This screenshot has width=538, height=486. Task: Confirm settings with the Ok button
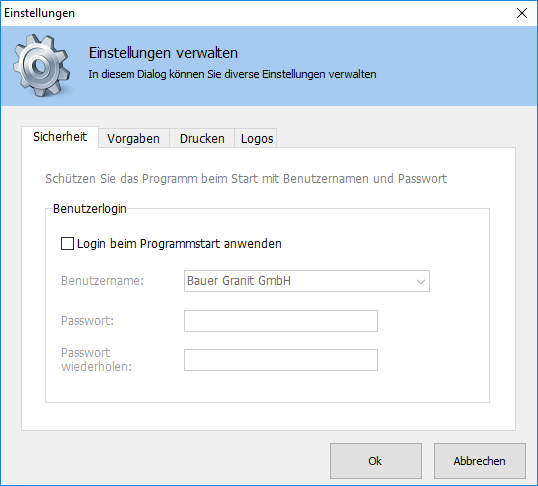point(376,461)
